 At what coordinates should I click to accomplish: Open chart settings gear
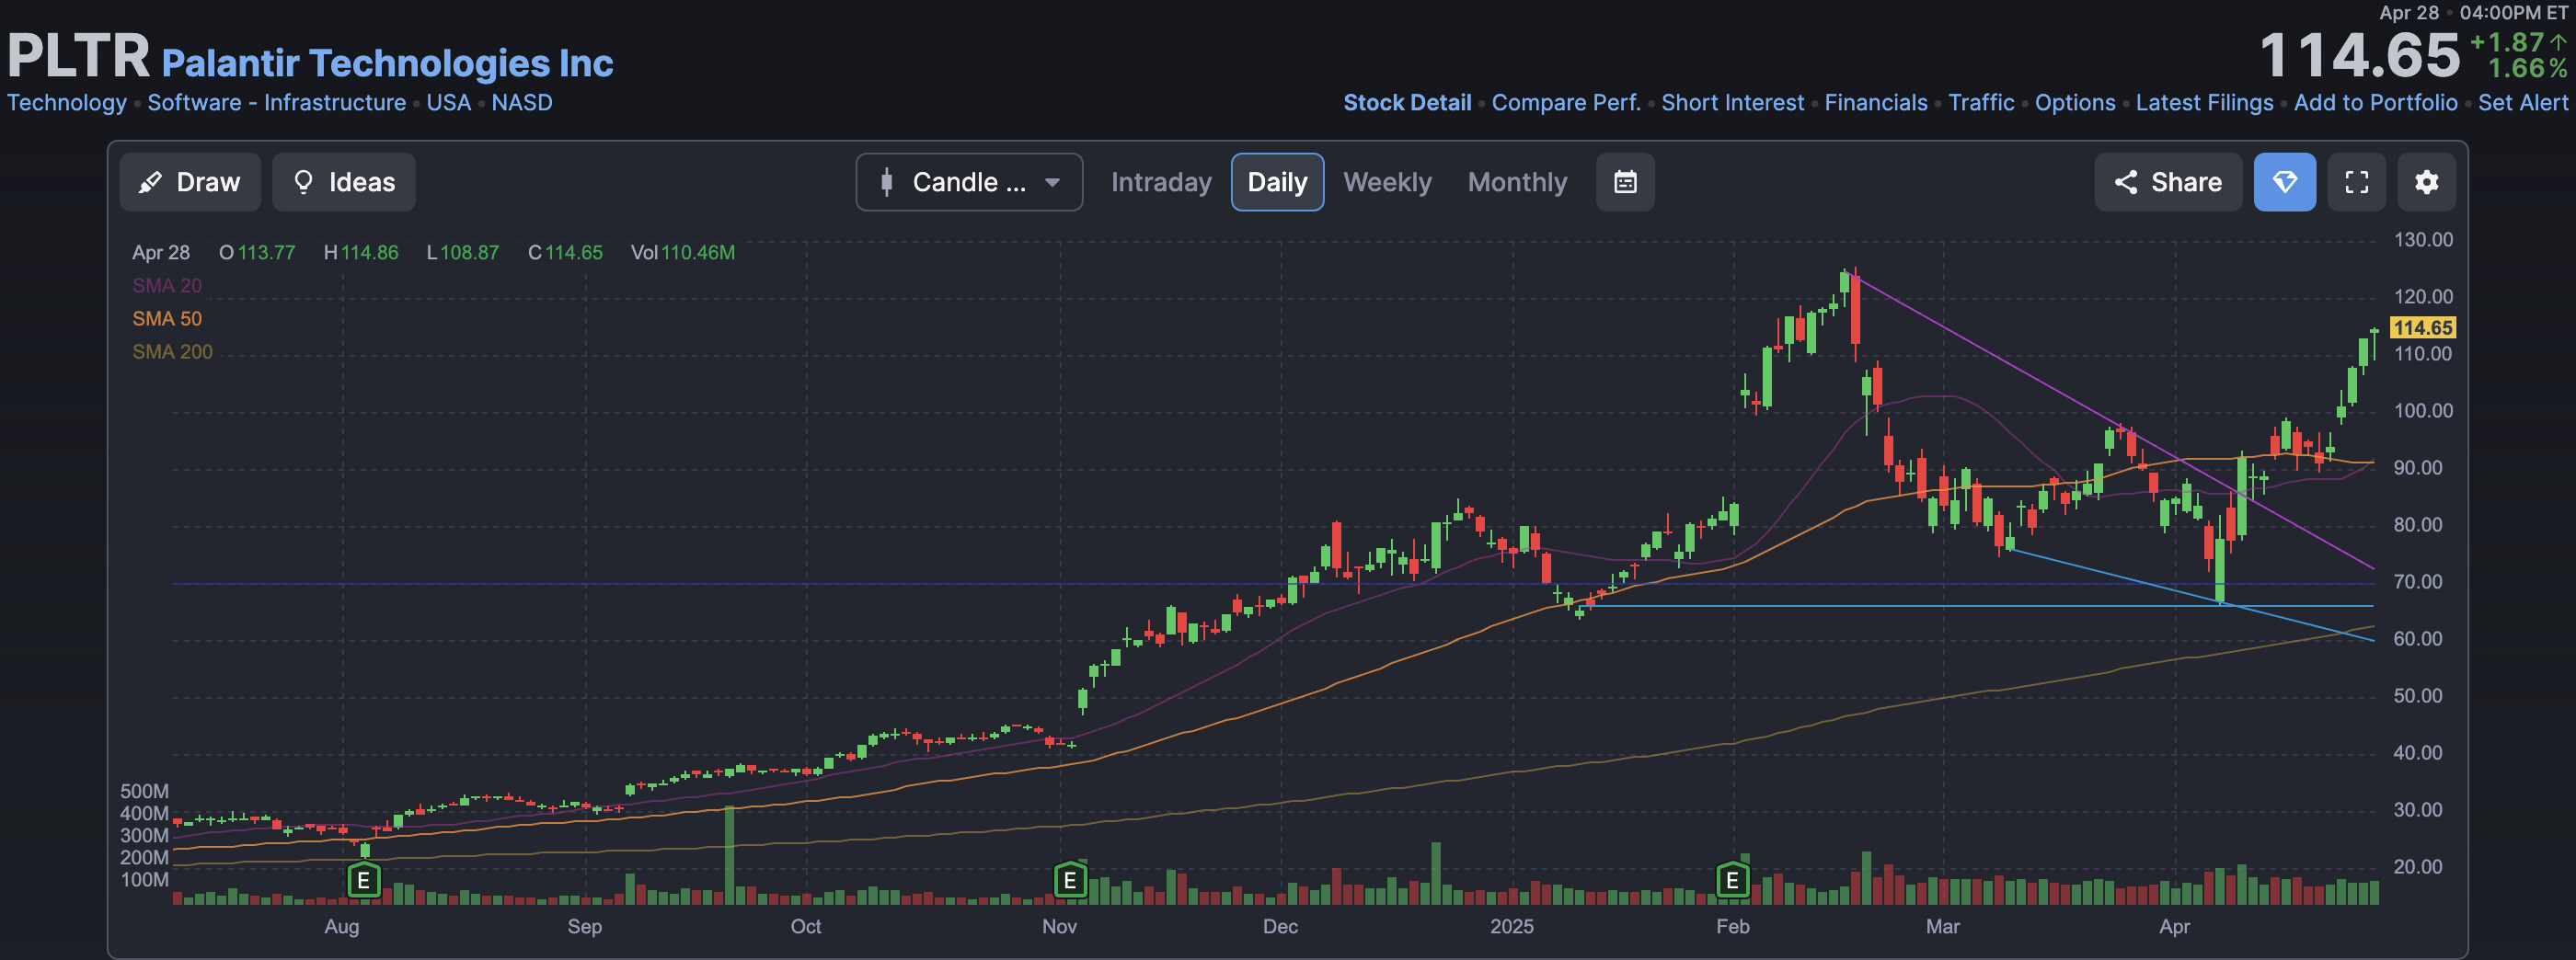(x=2426, y=182)
